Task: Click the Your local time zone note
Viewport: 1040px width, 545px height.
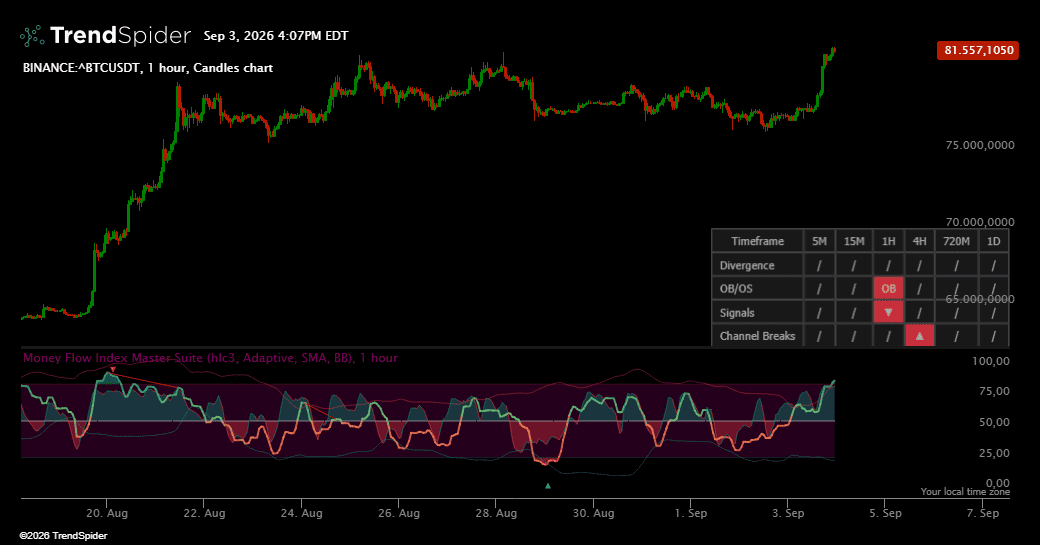Action: (965, 491)
